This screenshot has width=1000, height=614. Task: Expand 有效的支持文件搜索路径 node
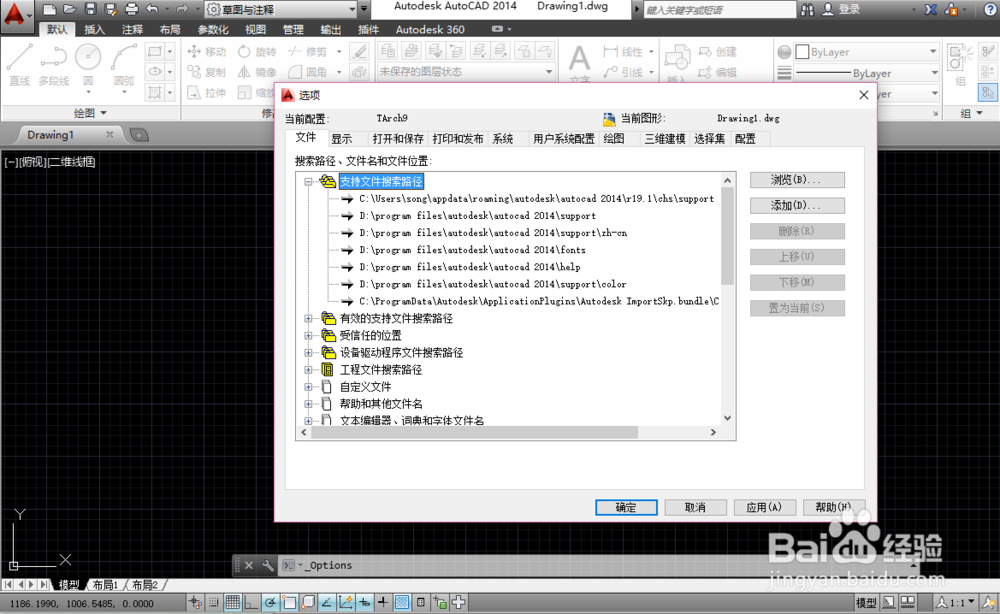tap(309, 318)
